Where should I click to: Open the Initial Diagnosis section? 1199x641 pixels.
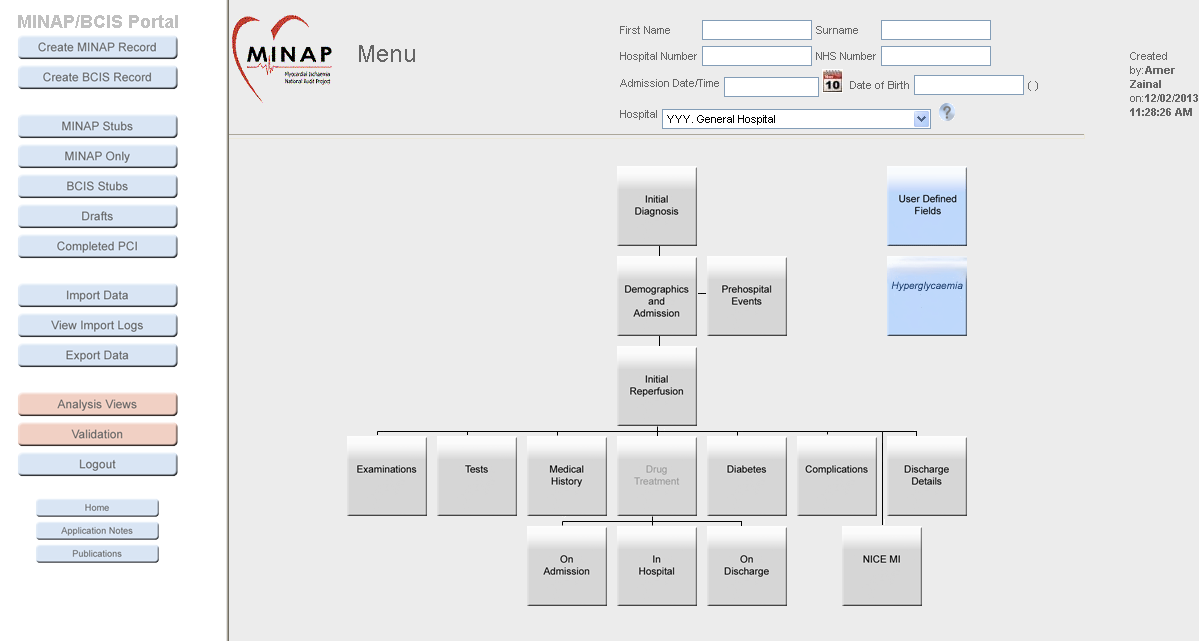[656, 206]
